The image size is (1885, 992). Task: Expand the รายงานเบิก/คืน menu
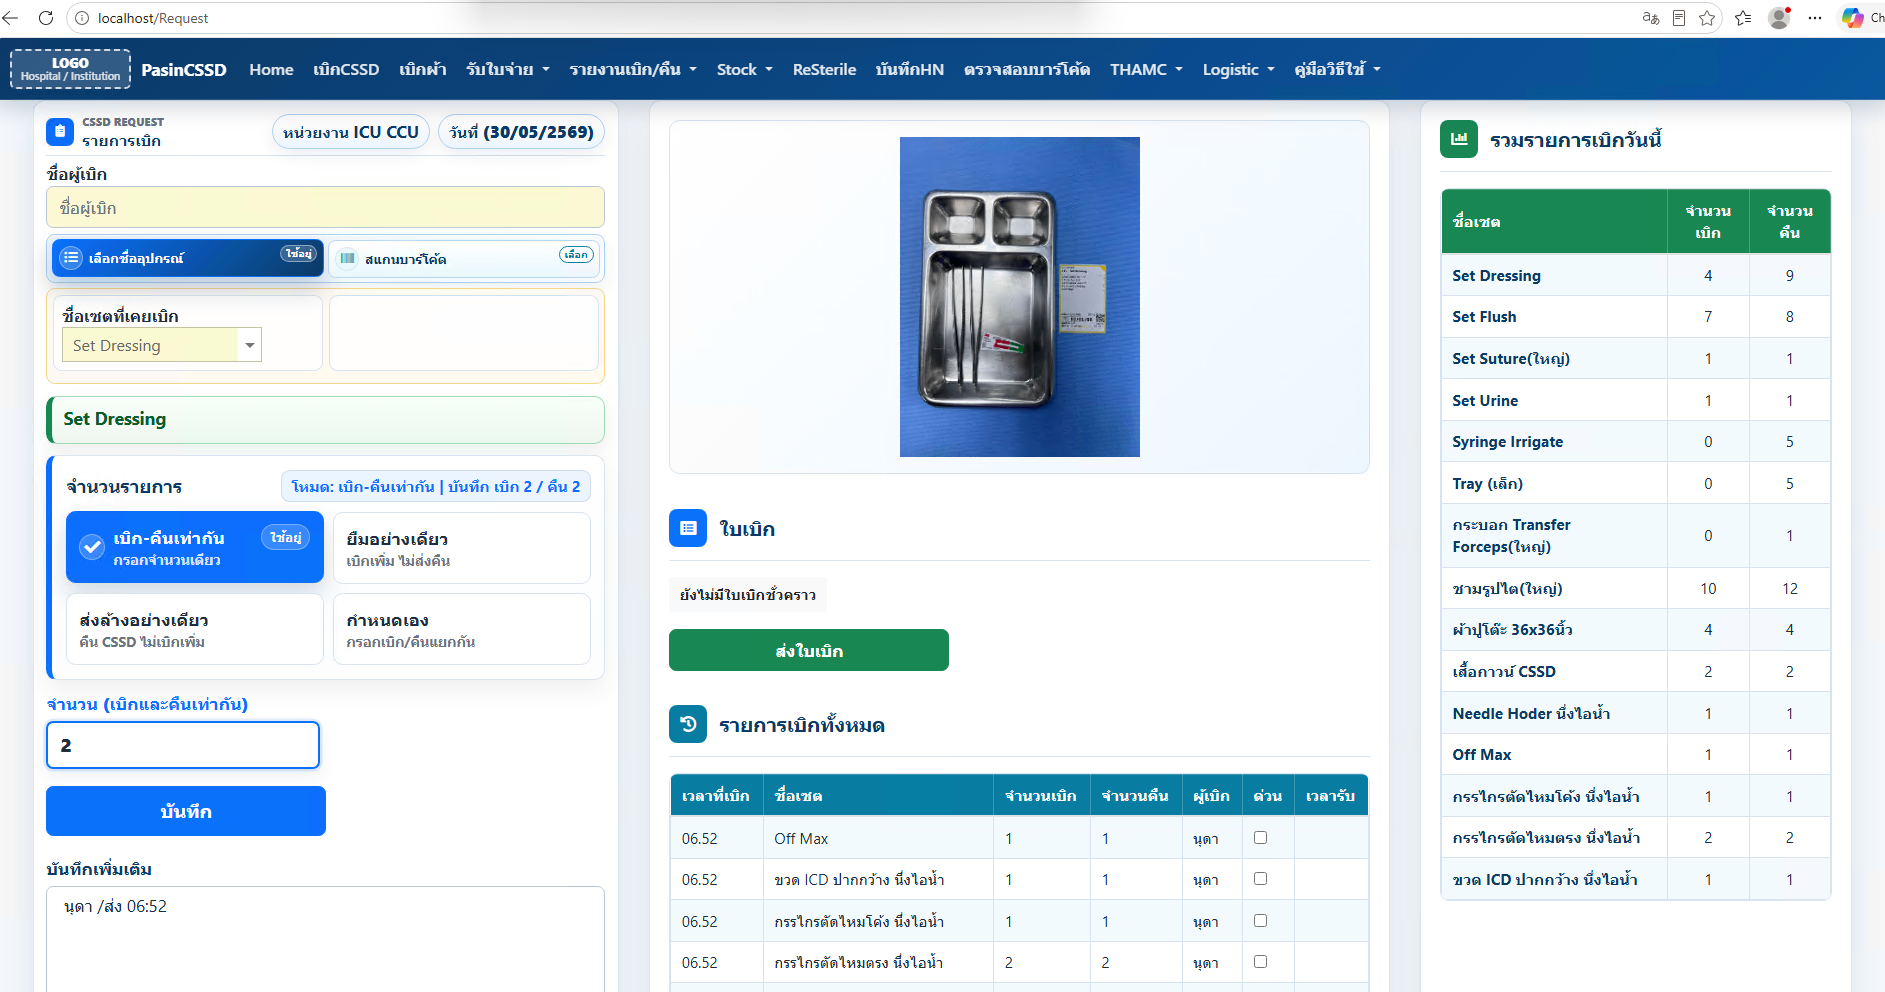point(633,69)
